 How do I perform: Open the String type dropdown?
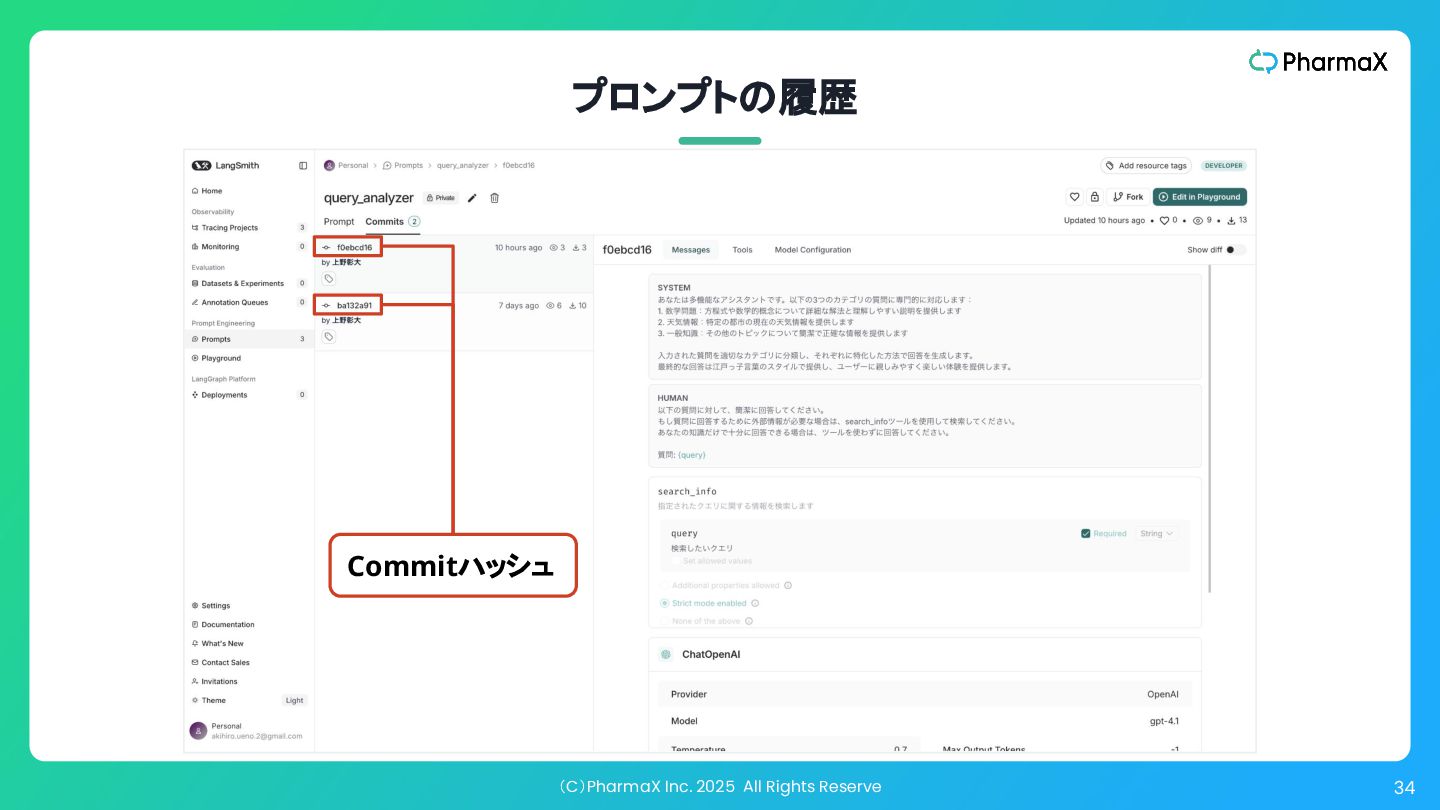tap(1157, 534)
